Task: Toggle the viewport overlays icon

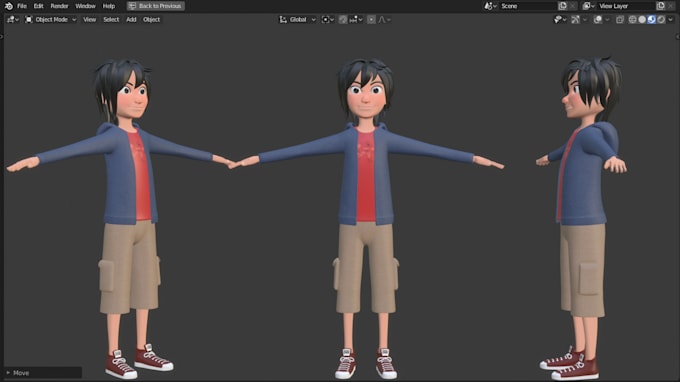Action: 598,20
